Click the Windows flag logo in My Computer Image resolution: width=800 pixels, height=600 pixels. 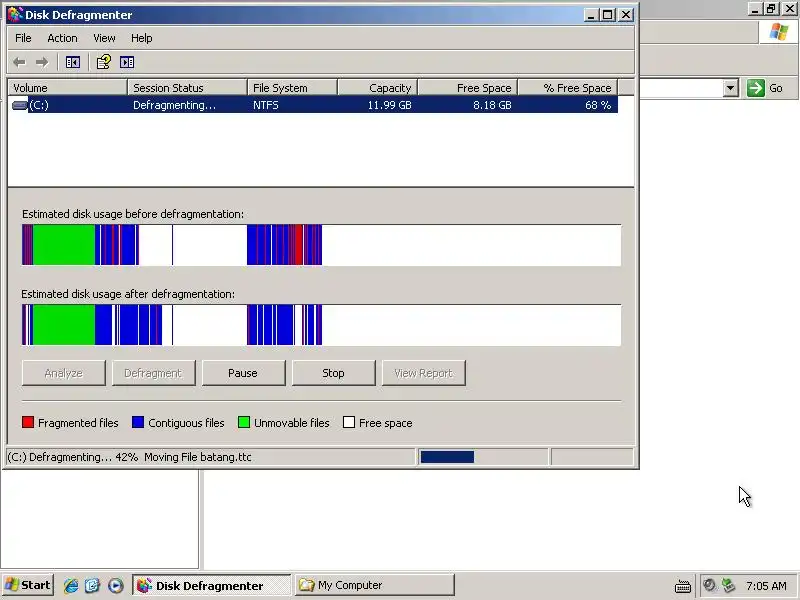click(x=779, y=32)
